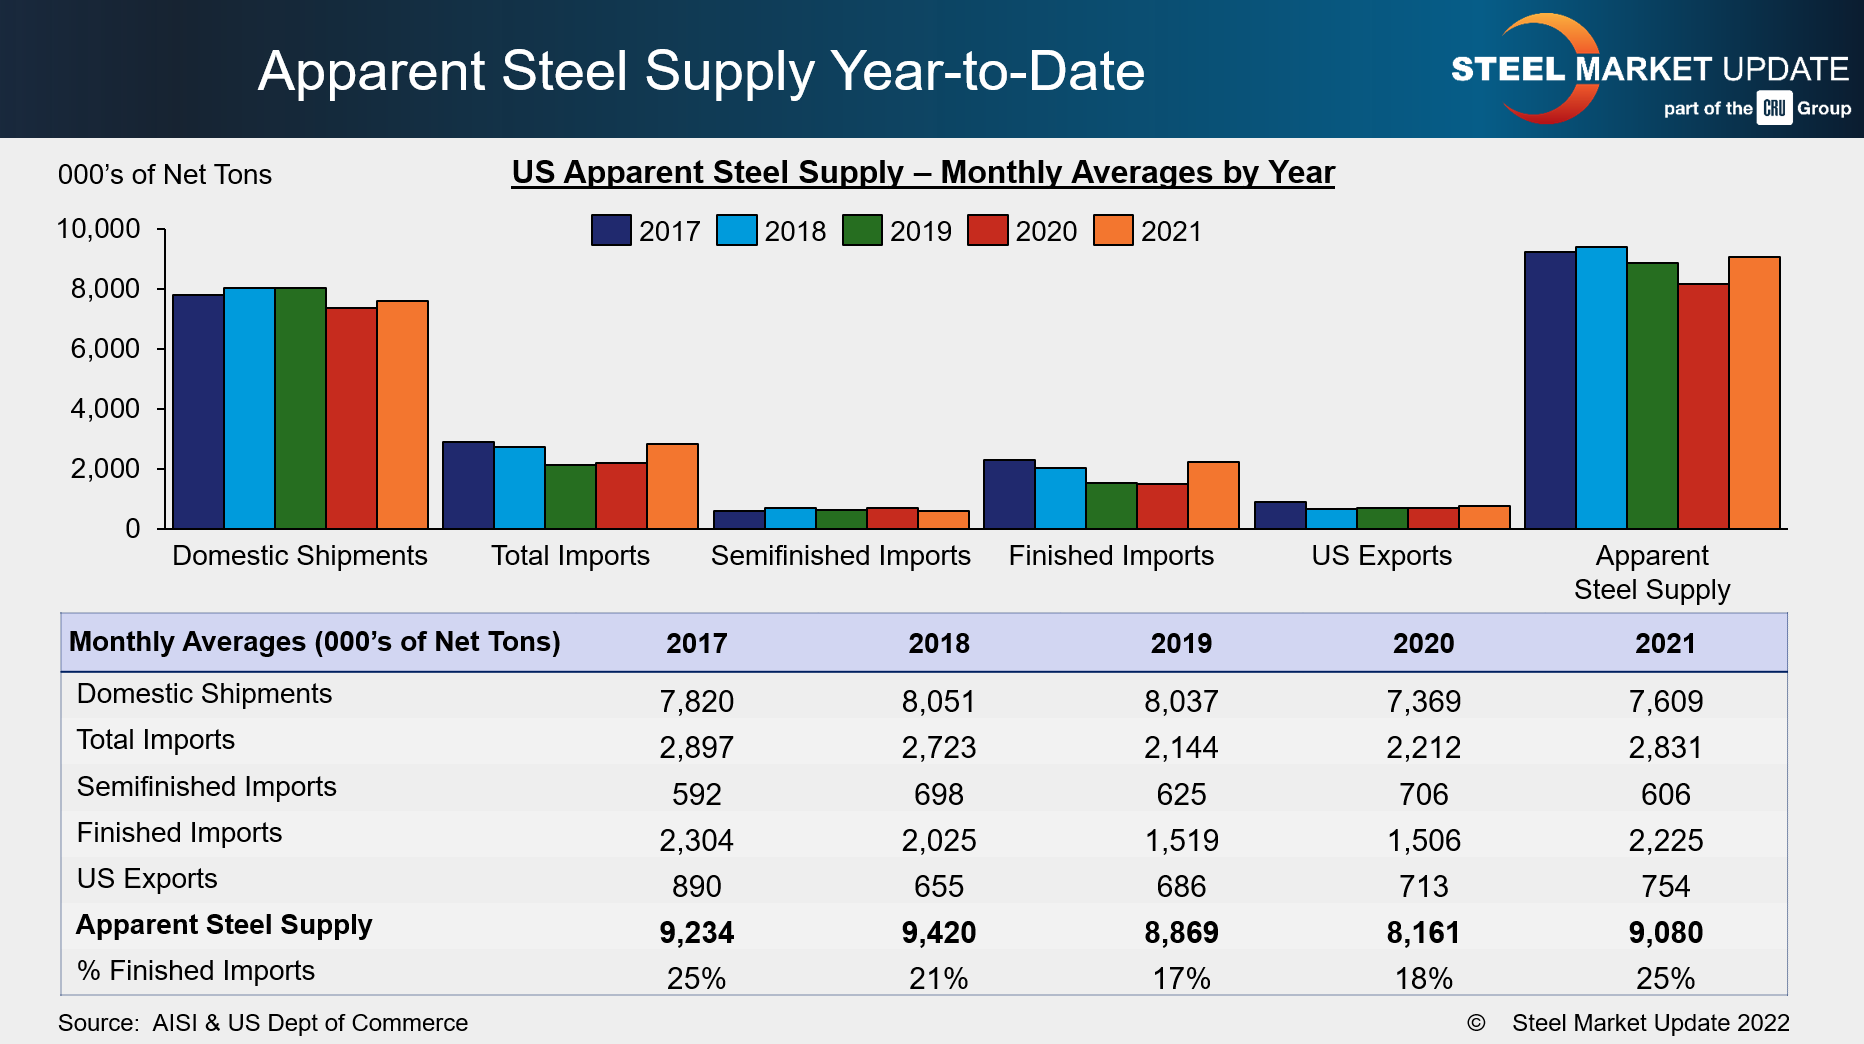Click the 2020 red legend swatch
Viewport: 1864px width, 1044px height.
click(987, 230)
